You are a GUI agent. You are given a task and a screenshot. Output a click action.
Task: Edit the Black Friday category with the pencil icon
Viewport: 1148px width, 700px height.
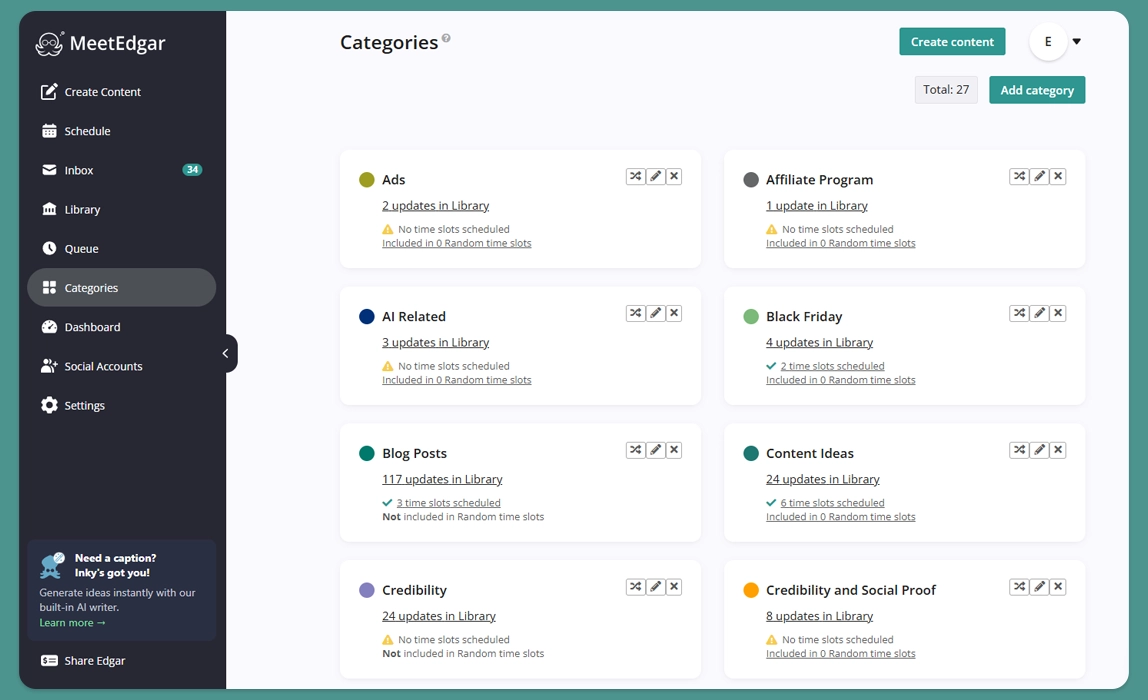(1038, 312)
